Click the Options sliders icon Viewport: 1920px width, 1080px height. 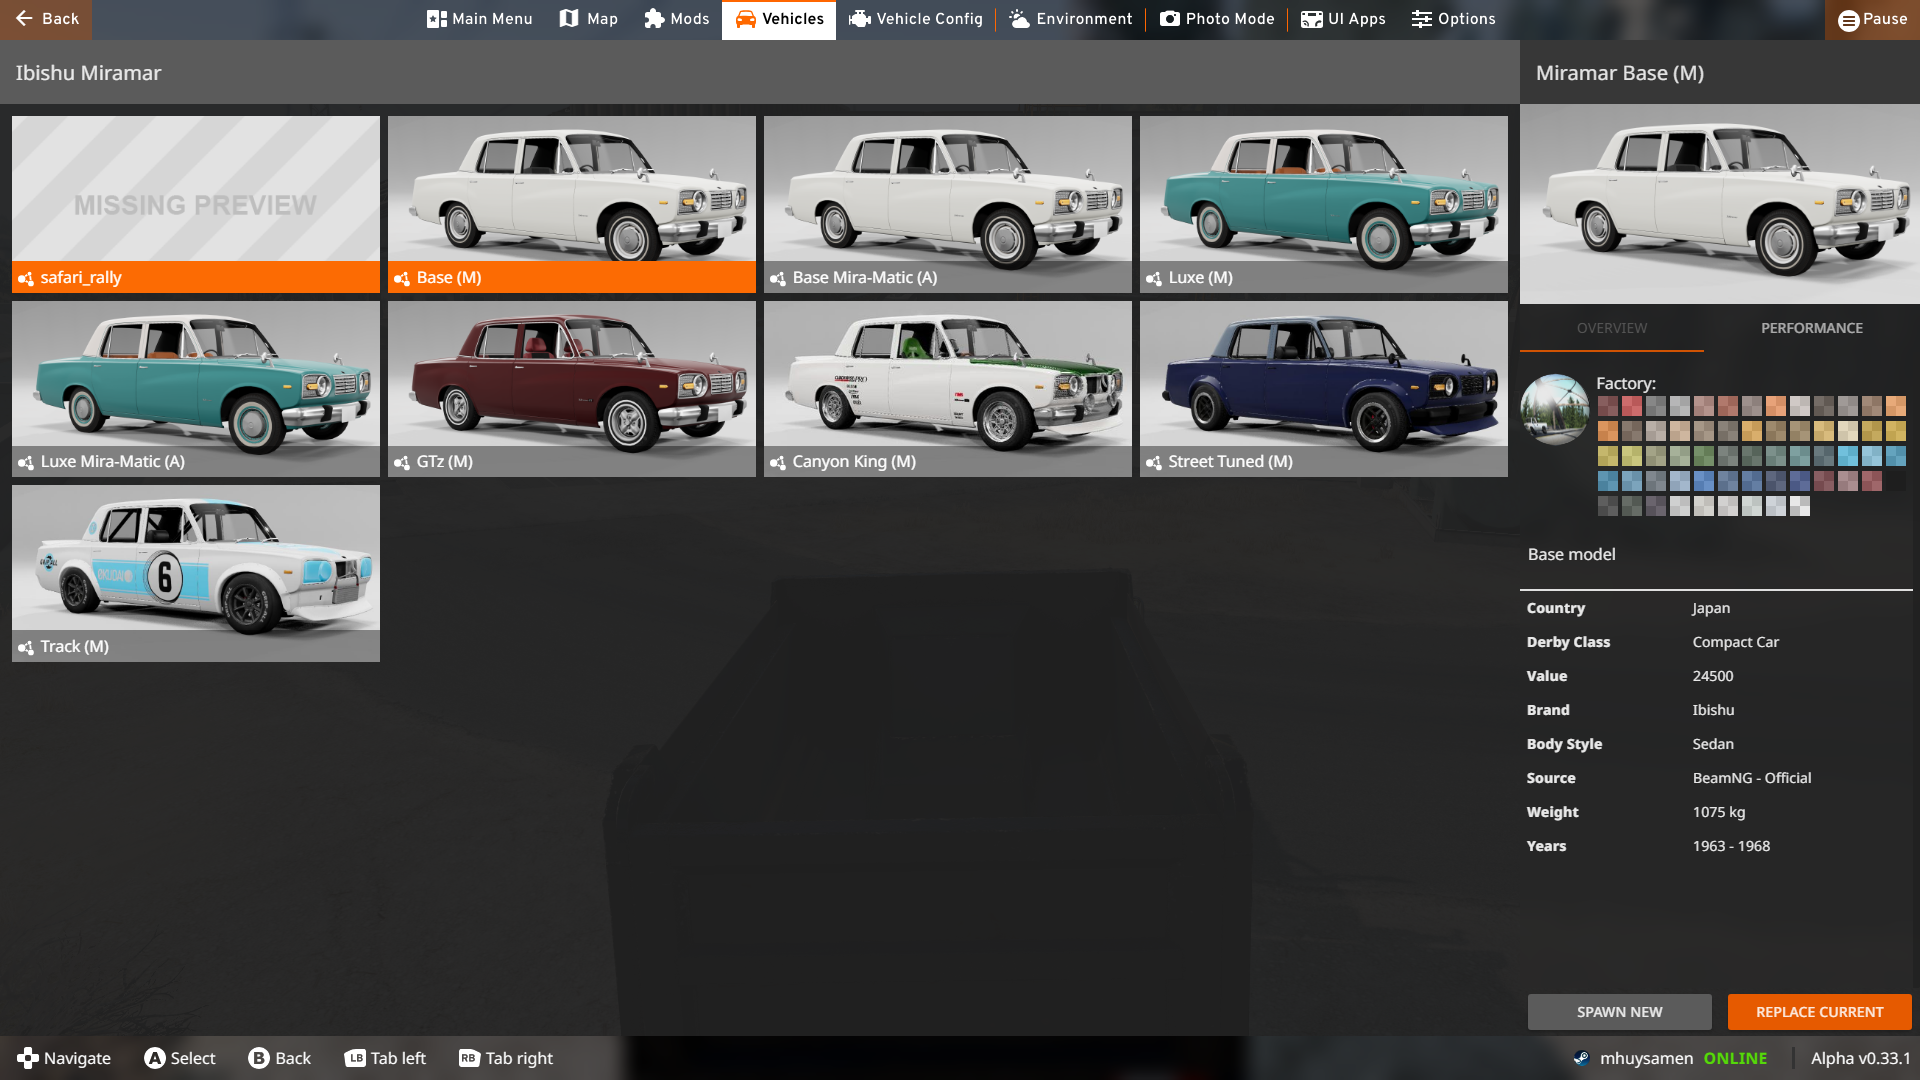coord(1421,19)
